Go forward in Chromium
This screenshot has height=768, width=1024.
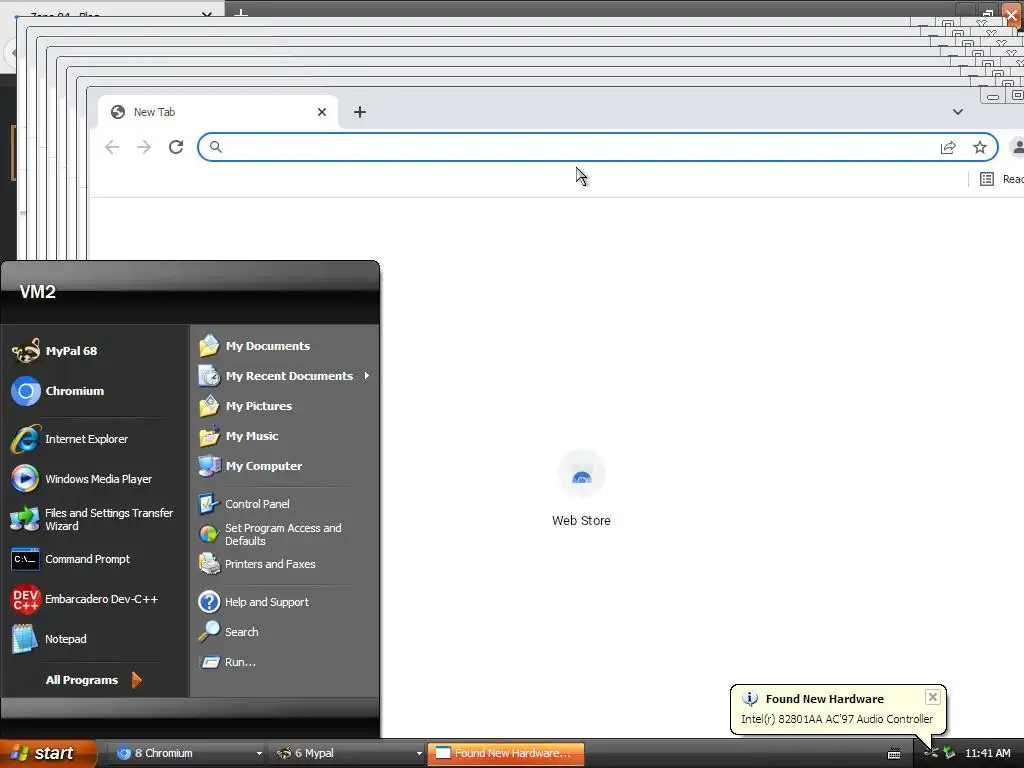[144, 147]
